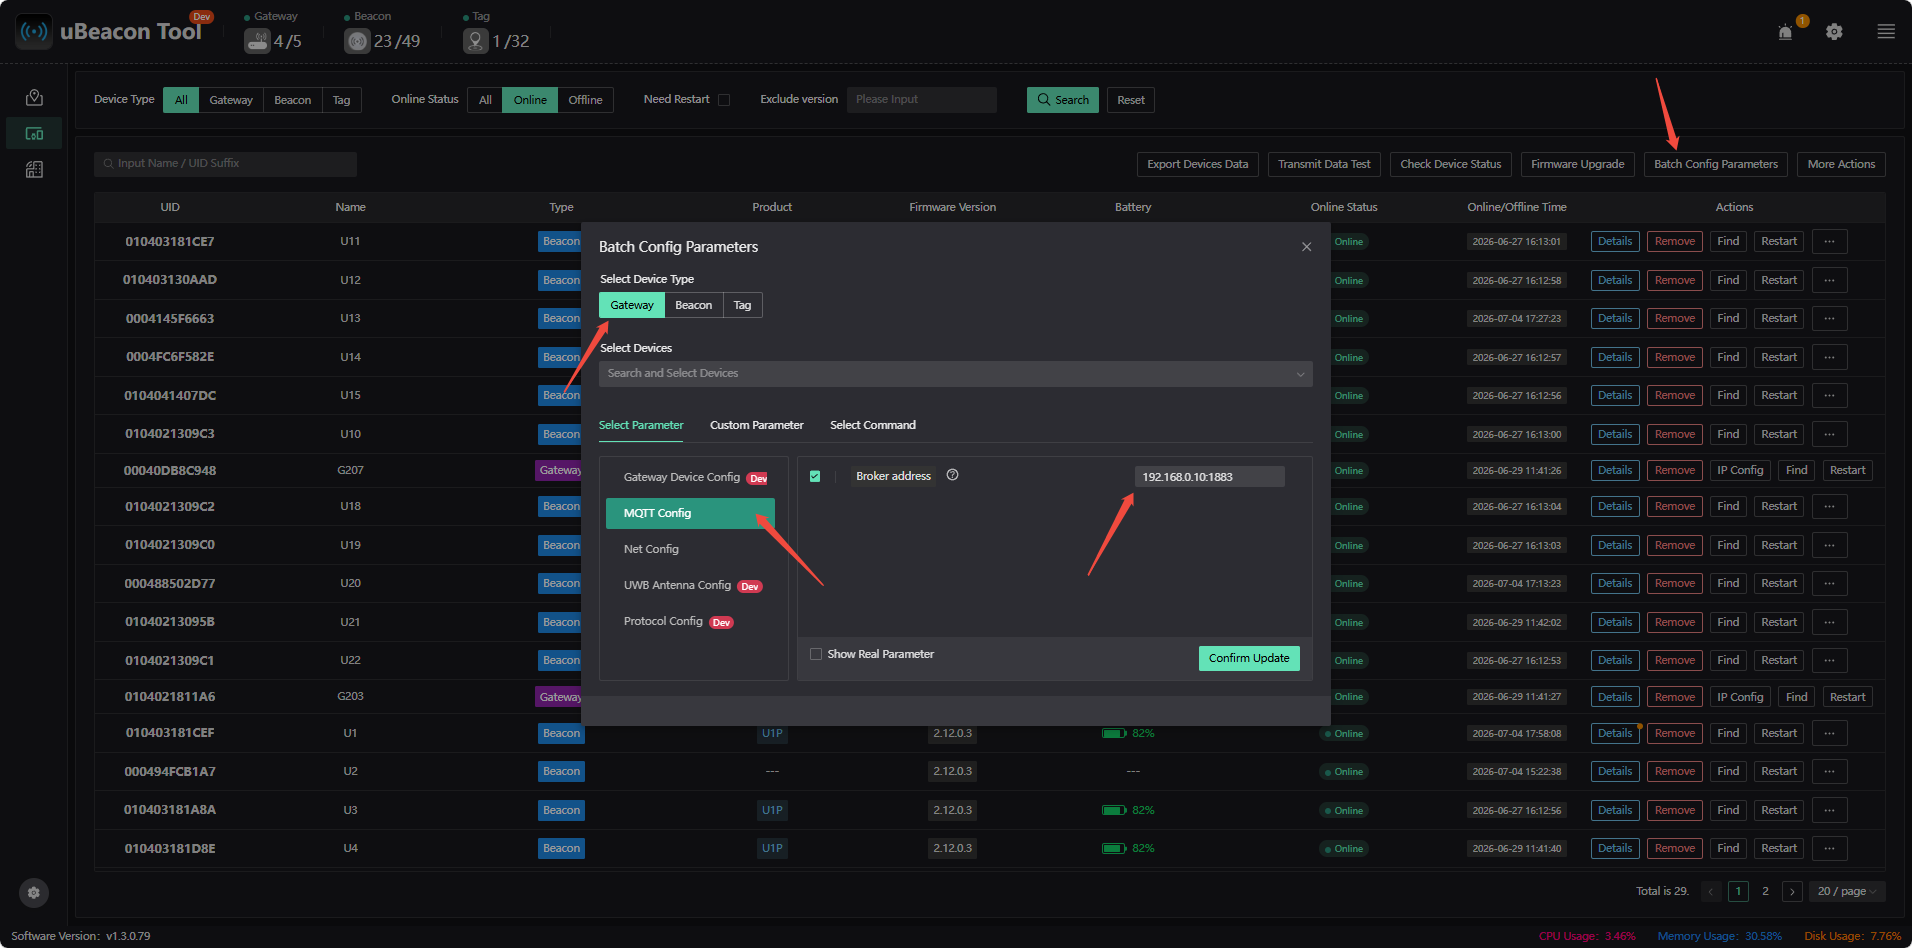
Task: Open the notification bell icon
Action: click(x=1785, y=32)
